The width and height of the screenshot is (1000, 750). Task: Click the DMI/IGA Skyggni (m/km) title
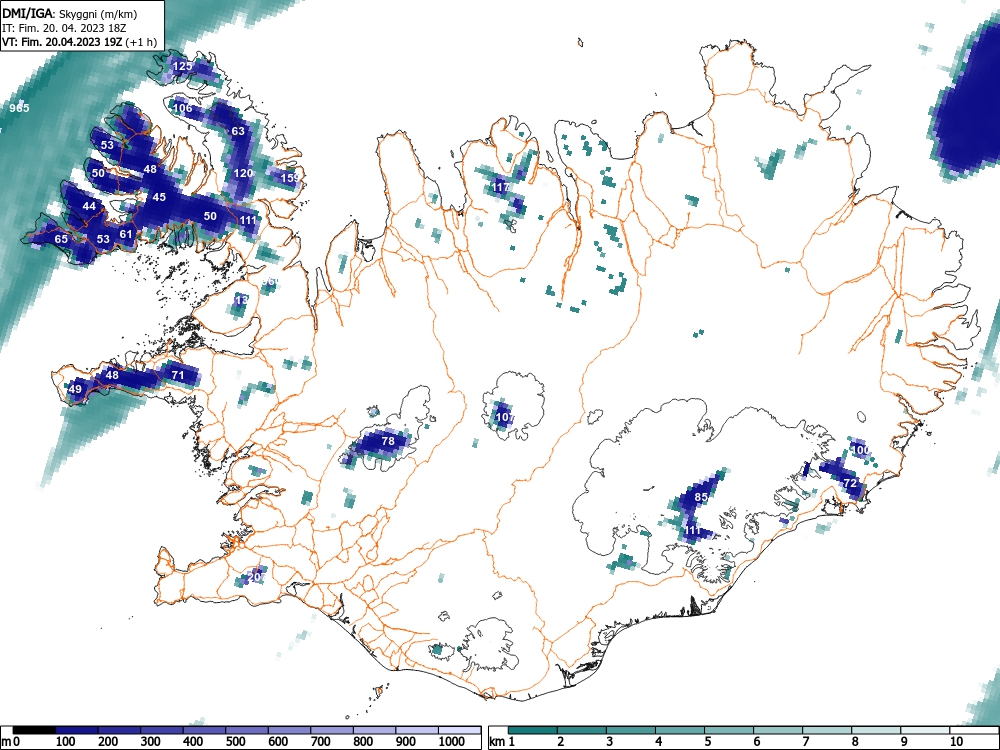(x=70, y=13)
